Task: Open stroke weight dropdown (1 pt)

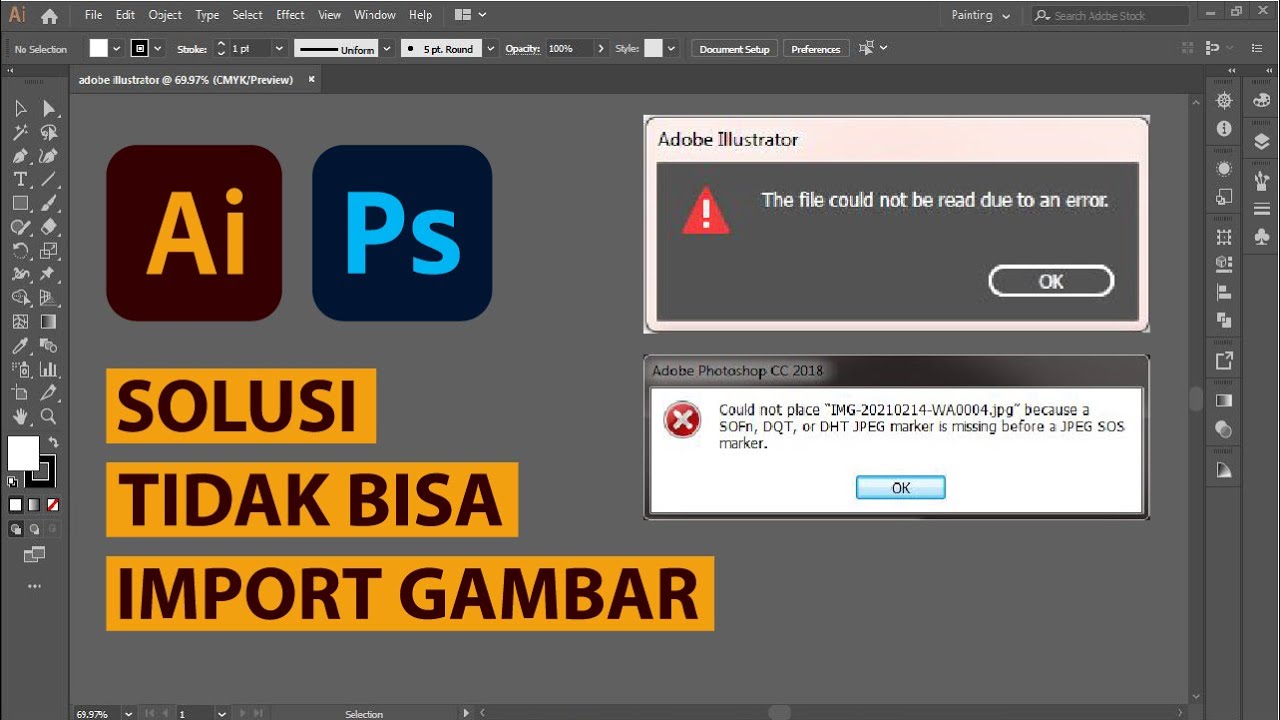Action: (x=279, y=49)
